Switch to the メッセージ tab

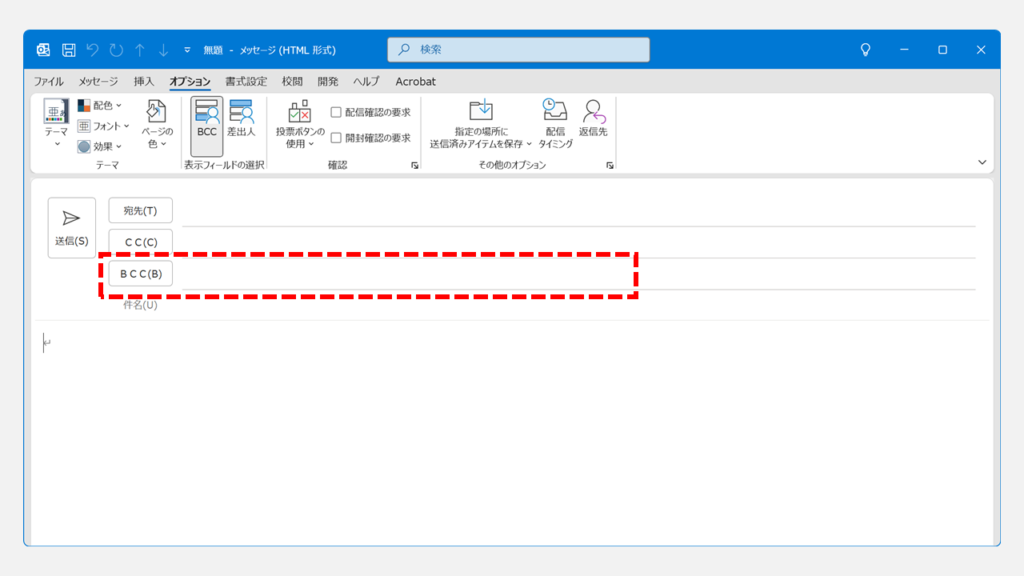click(x=98, y=82)
